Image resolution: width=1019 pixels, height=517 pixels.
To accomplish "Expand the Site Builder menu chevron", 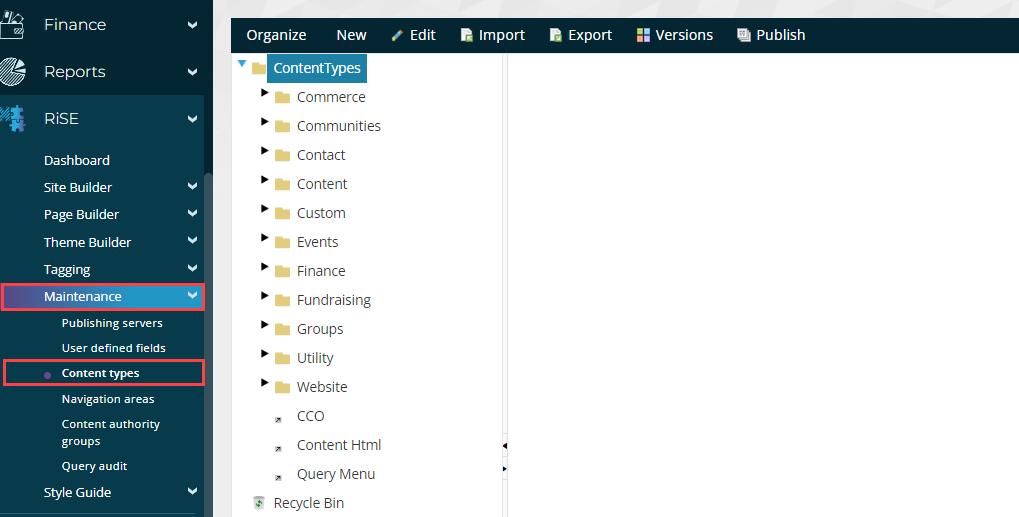I will [192, 187].
